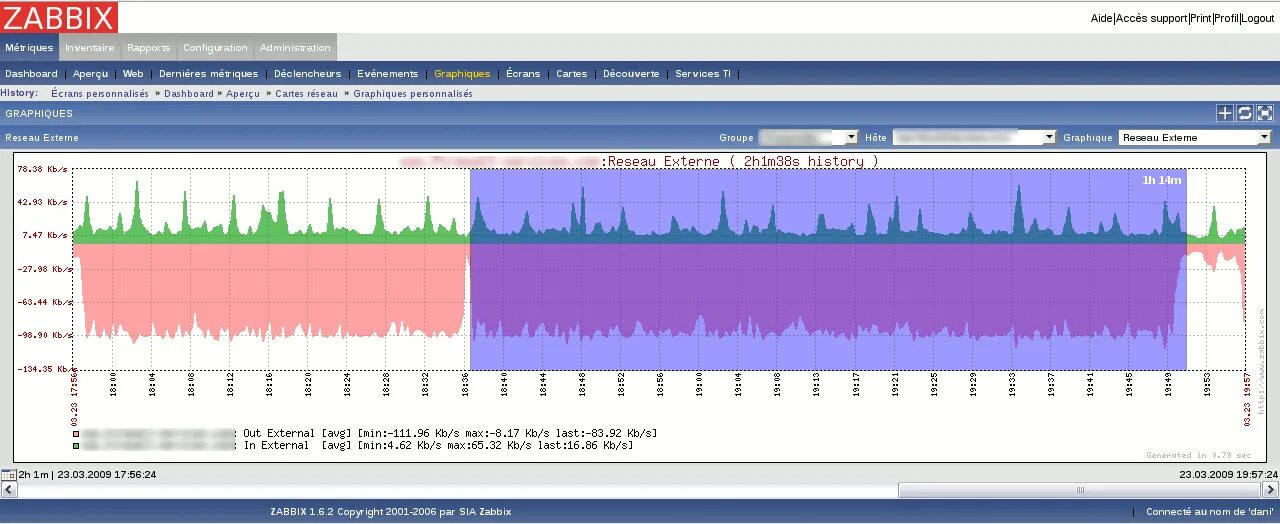This screenshot has width=1280, height=524.
Task: Click Connecté au nom de 'dani' text
Action: point(1210,511)
